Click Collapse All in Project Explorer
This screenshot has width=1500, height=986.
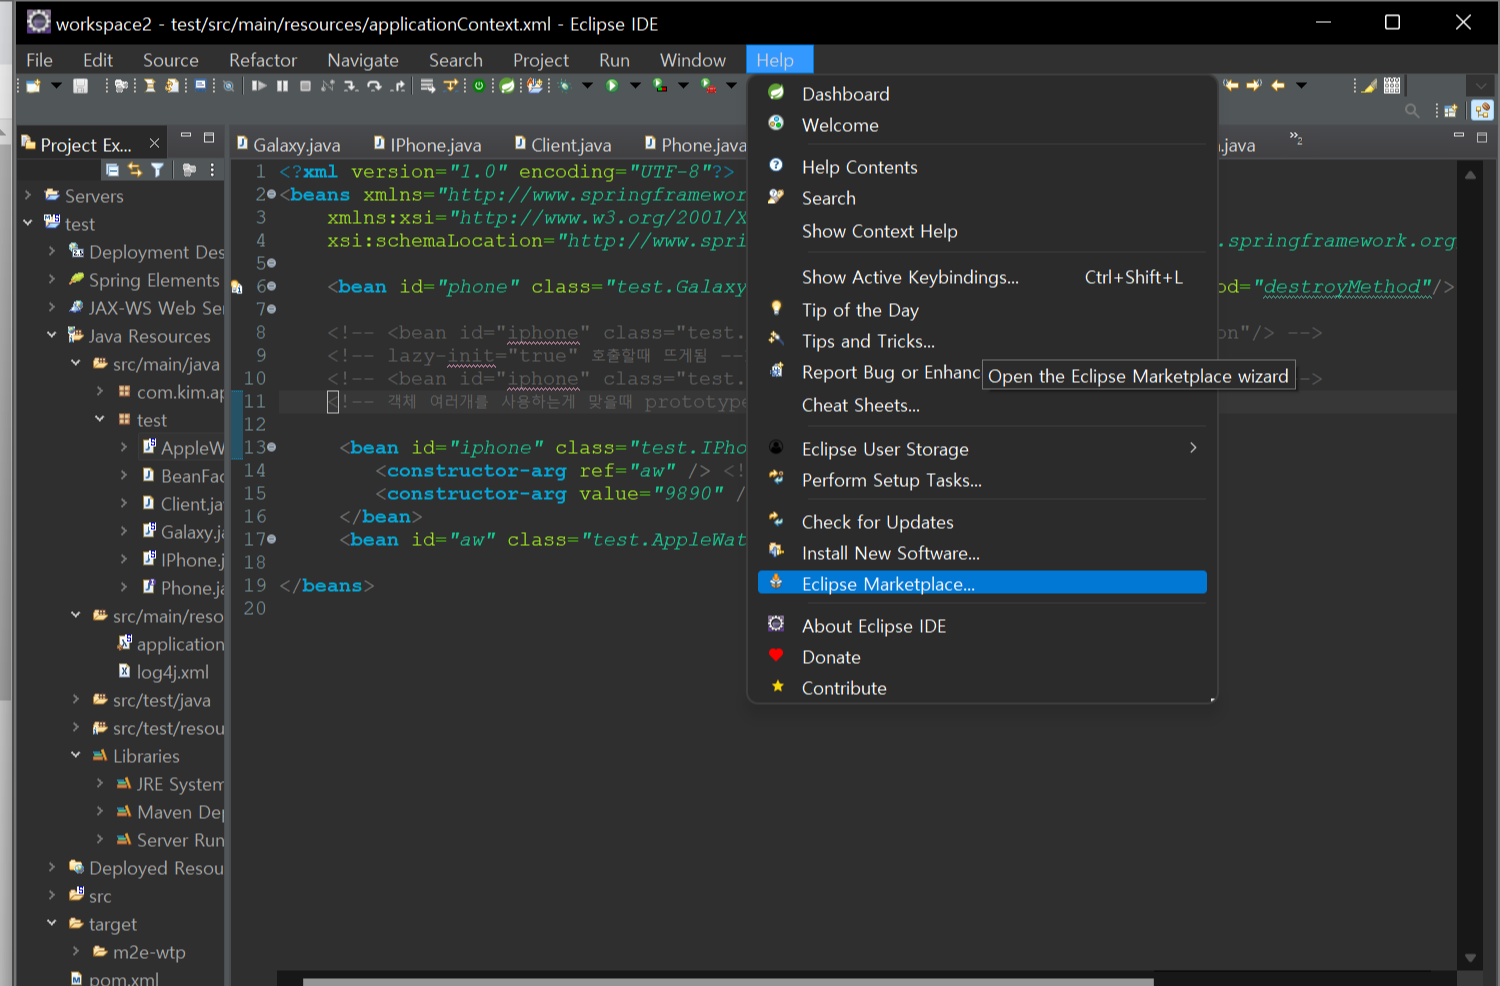(112, 170)
